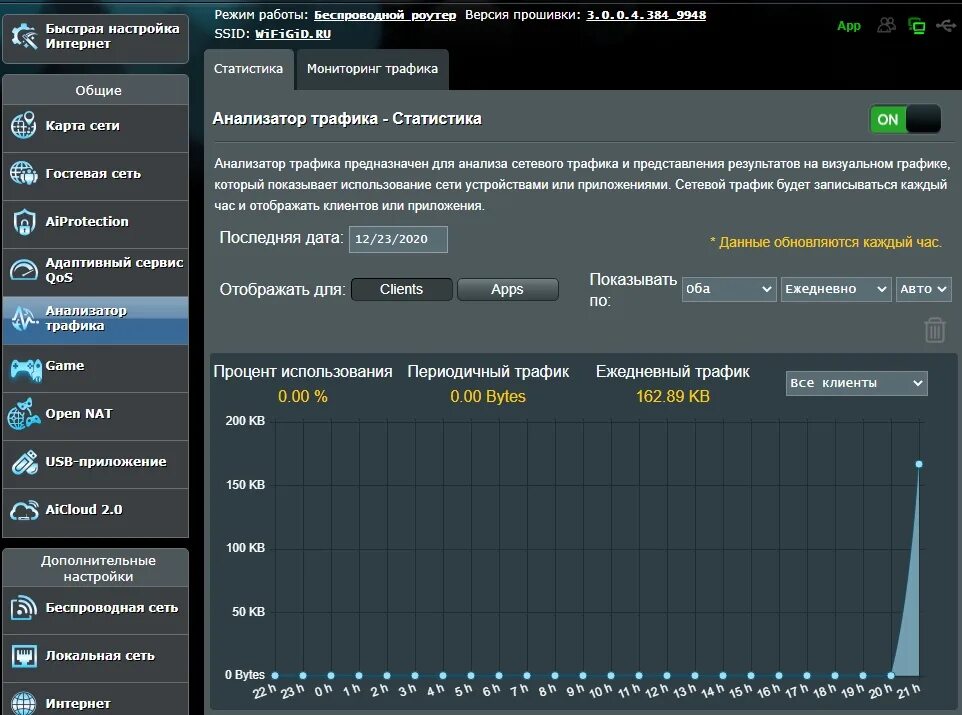Open the Локальная сеть menu item
The height and width of the screenshot is (715, 962).
pos(96,658)
